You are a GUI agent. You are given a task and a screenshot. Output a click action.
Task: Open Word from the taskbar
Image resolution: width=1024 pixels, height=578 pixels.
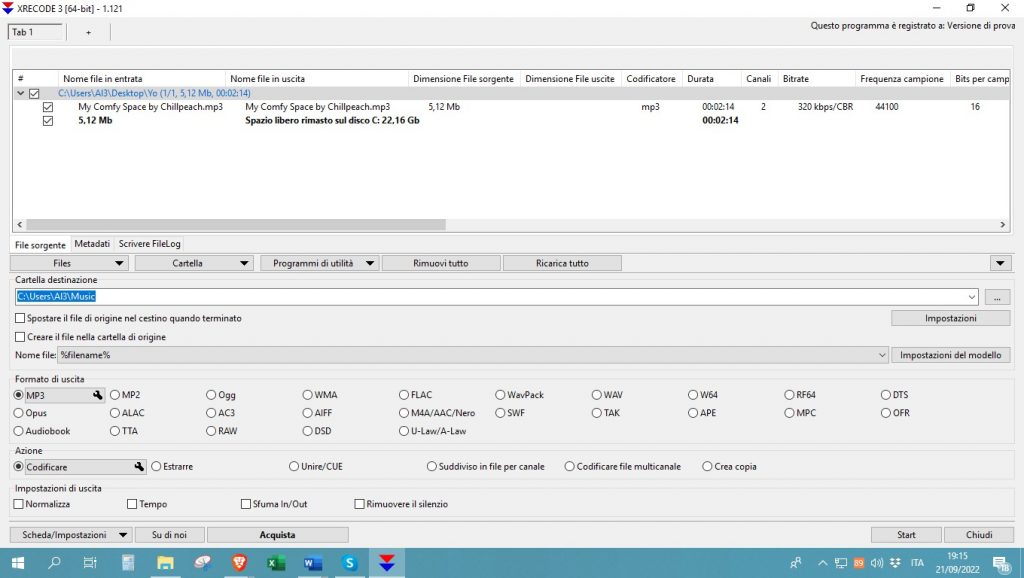coord(312,563)
